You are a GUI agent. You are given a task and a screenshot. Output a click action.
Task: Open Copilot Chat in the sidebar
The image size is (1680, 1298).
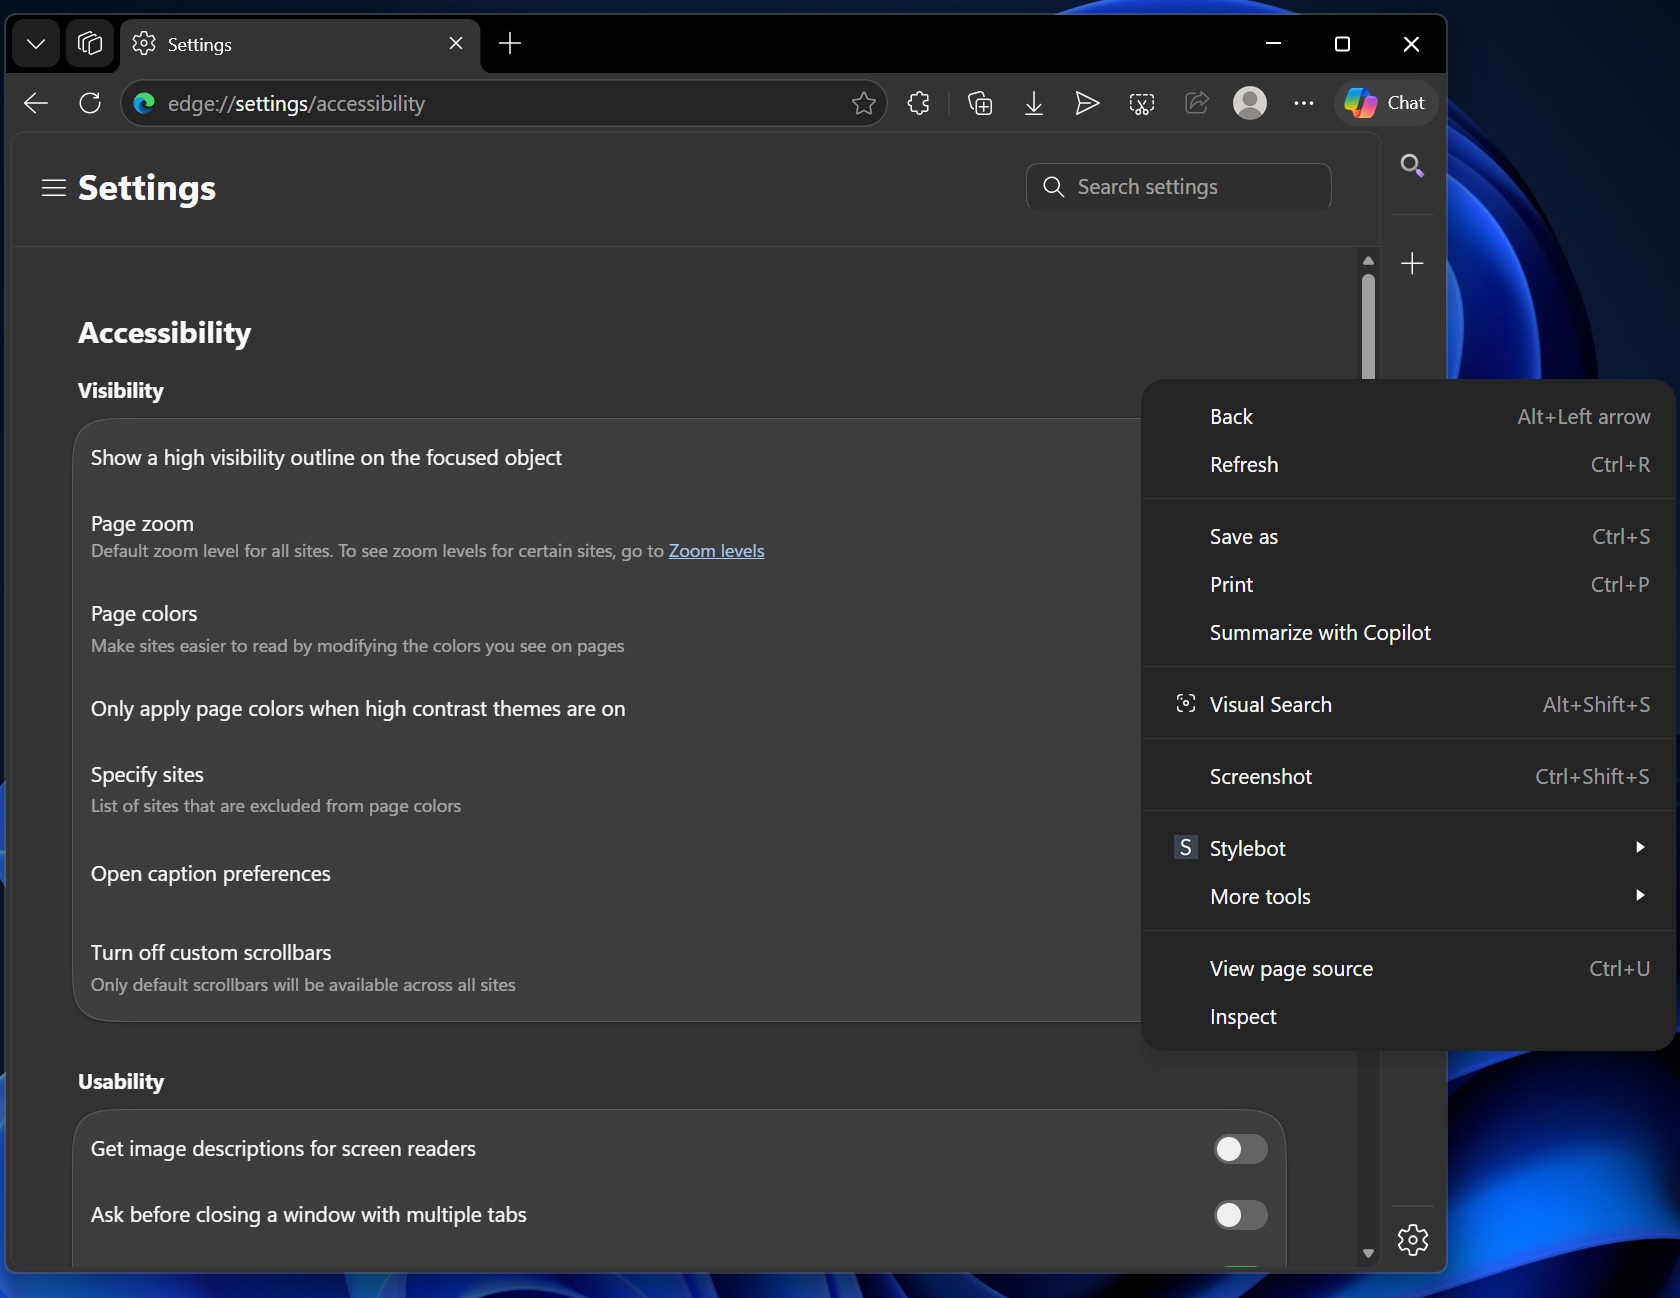(x=1387, y=103)
